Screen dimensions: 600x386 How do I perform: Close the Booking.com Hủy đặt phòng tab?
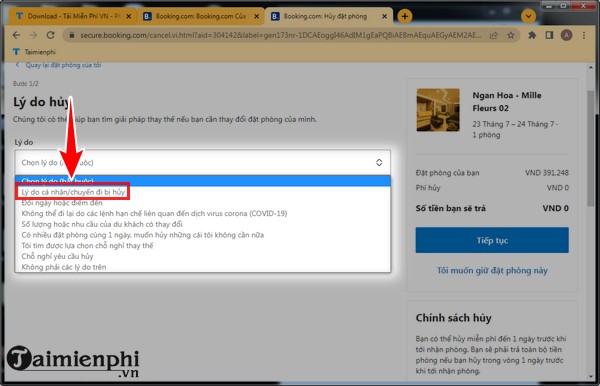pos(385,16)
